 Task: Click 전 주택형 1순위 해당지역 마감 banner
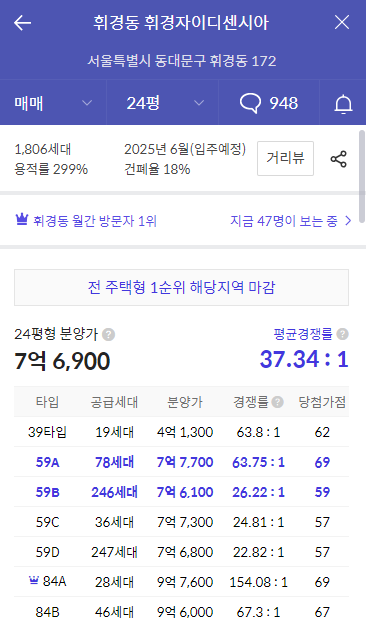181,287
